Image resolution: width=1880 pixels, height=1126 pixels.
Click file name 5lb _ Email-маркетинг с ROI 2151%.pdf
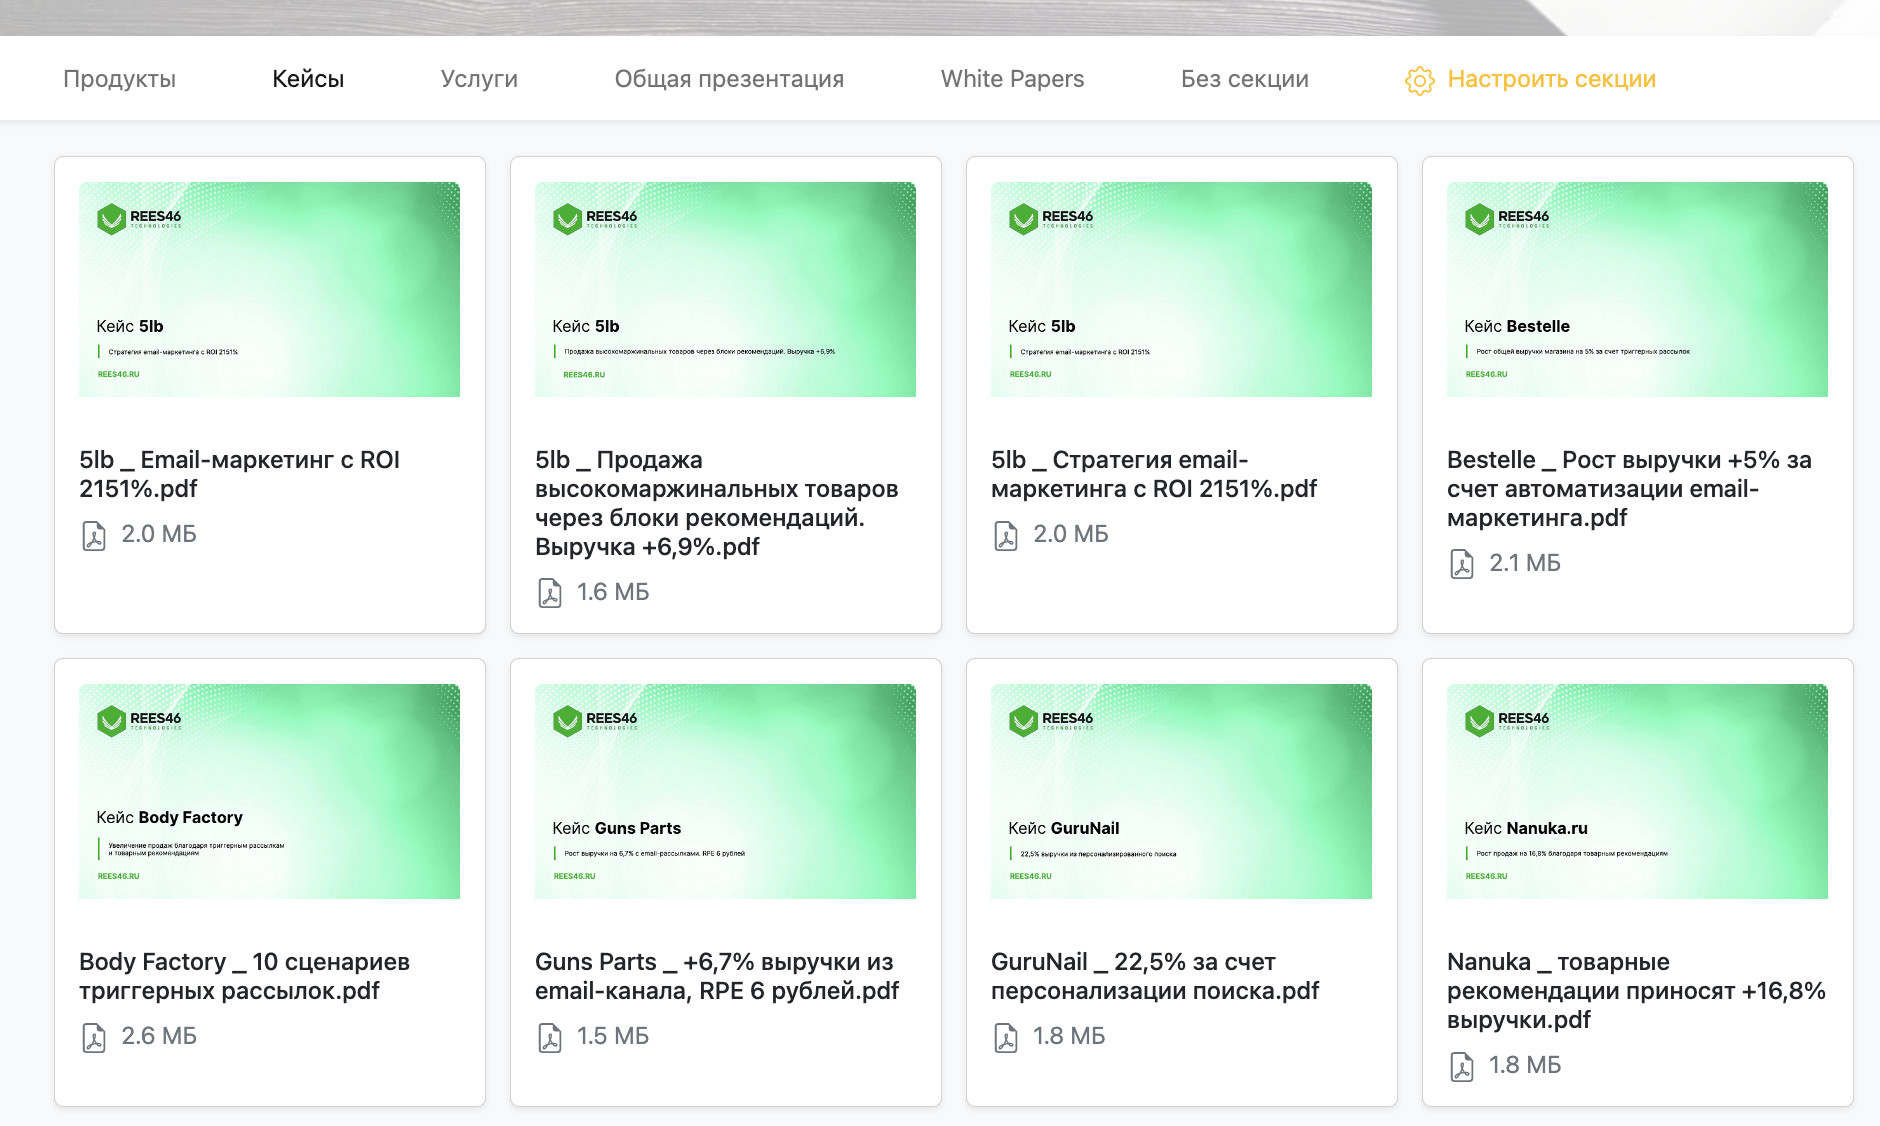pyautogui.click(x=240, y=474)
